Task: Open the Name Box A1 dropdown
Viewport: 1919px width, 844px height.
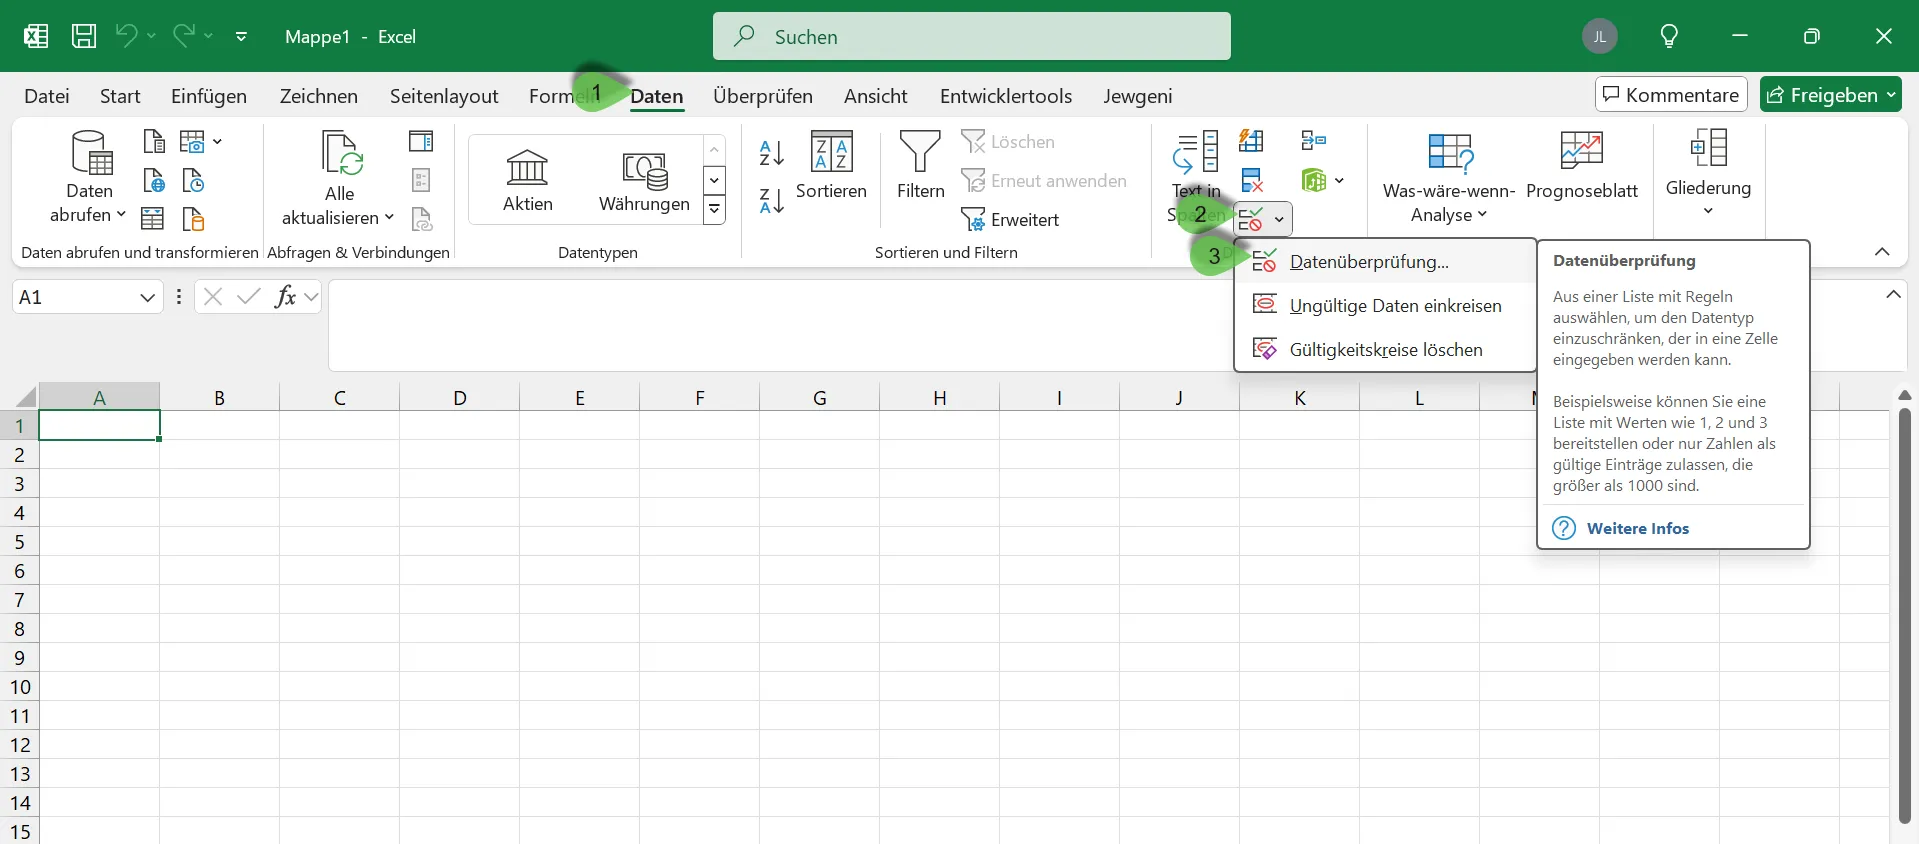Action: pos(147,297)
